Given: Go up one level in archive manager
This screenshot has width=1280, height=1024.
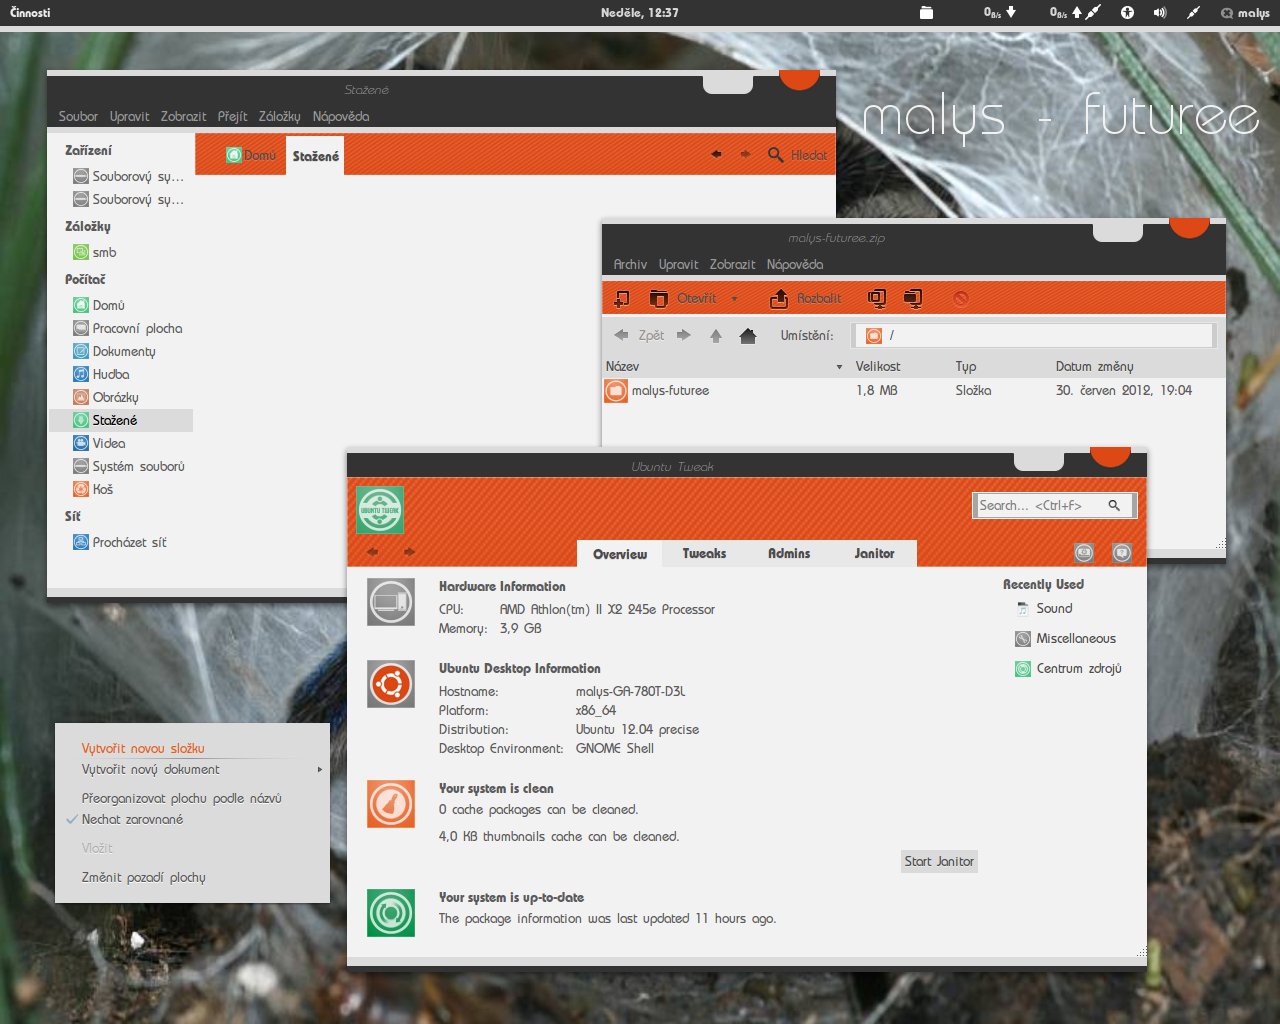Looking at the screenshot, I should coord(716,336).
